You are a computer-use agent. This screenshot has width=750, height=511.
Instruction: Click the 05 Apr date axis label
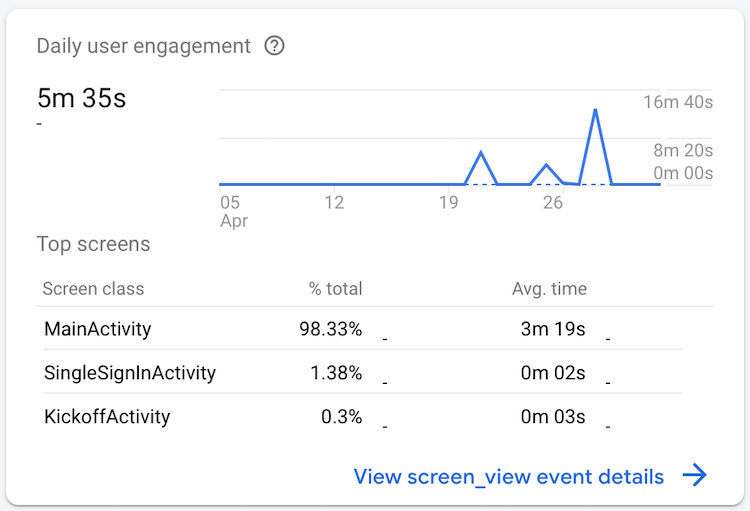pyautogui.click(x=232, y=211)
